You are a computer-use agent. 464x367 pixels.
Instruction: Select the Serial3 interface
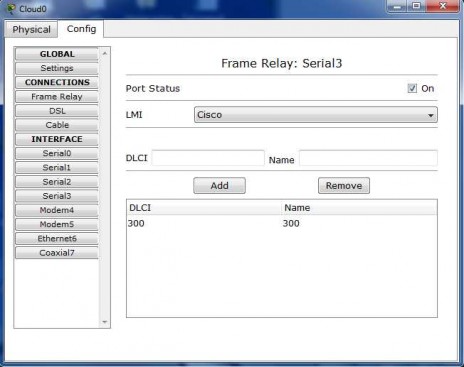57,196
